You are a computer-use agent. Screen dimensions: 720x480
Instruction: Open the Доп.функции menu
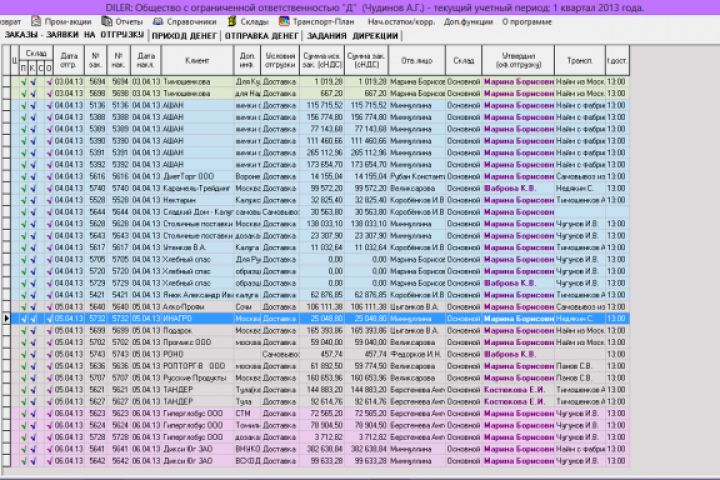click(468, 22)
